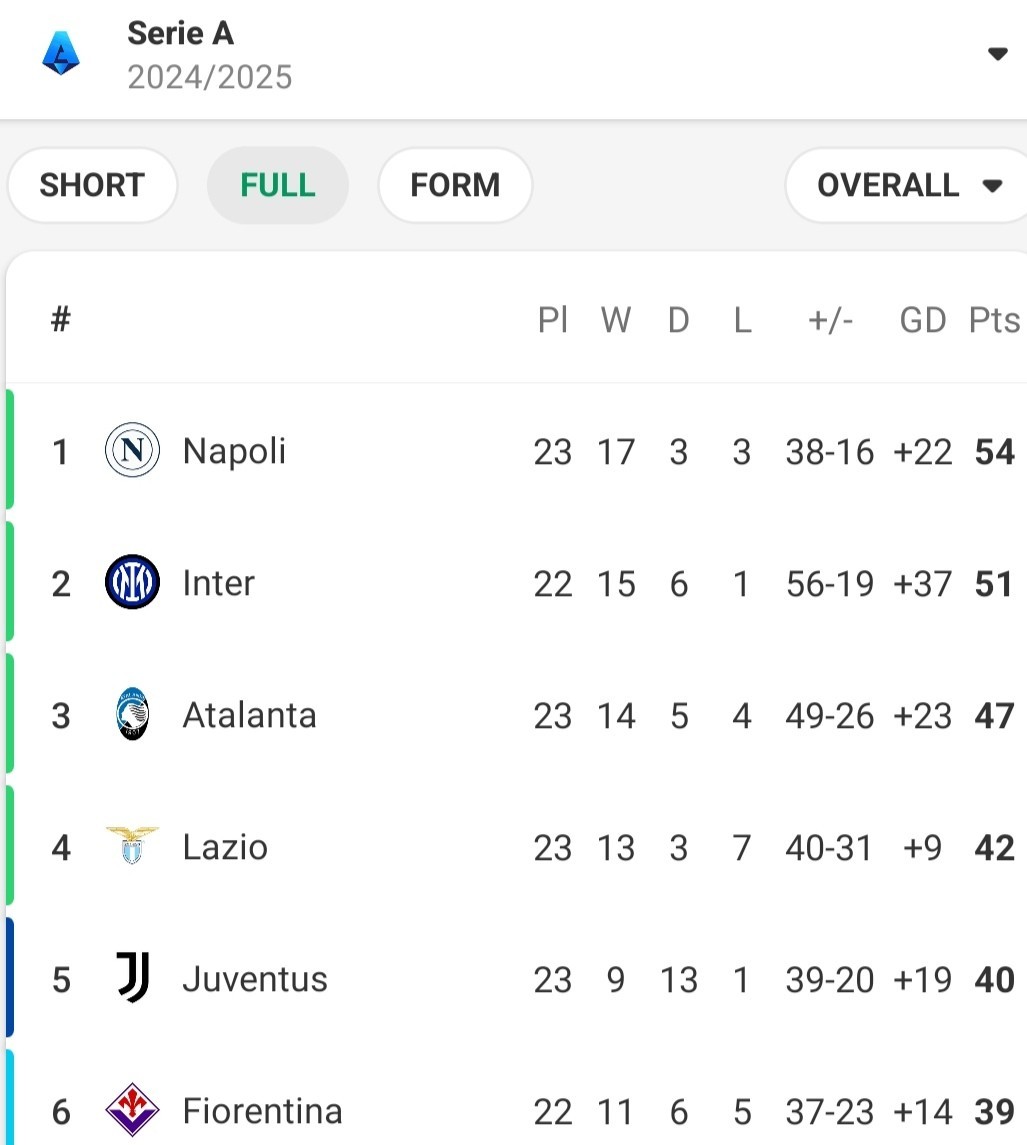
Task: Open the Napoli club crest
Action: coord(132,450)
